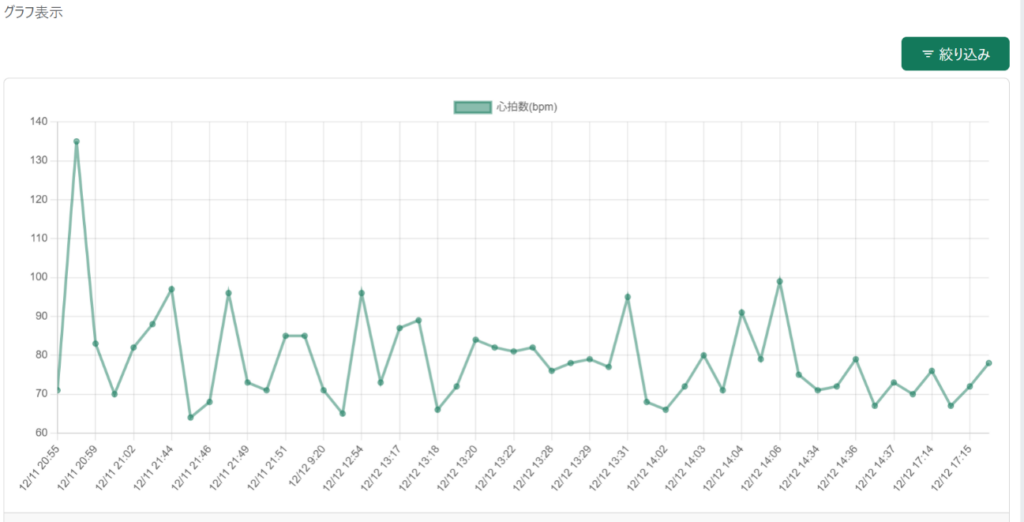Click the 140 y-axis label
Image resolution: width=1024 pixels, height=522 pixels.
pyautogui.click(x=39, y=122)
